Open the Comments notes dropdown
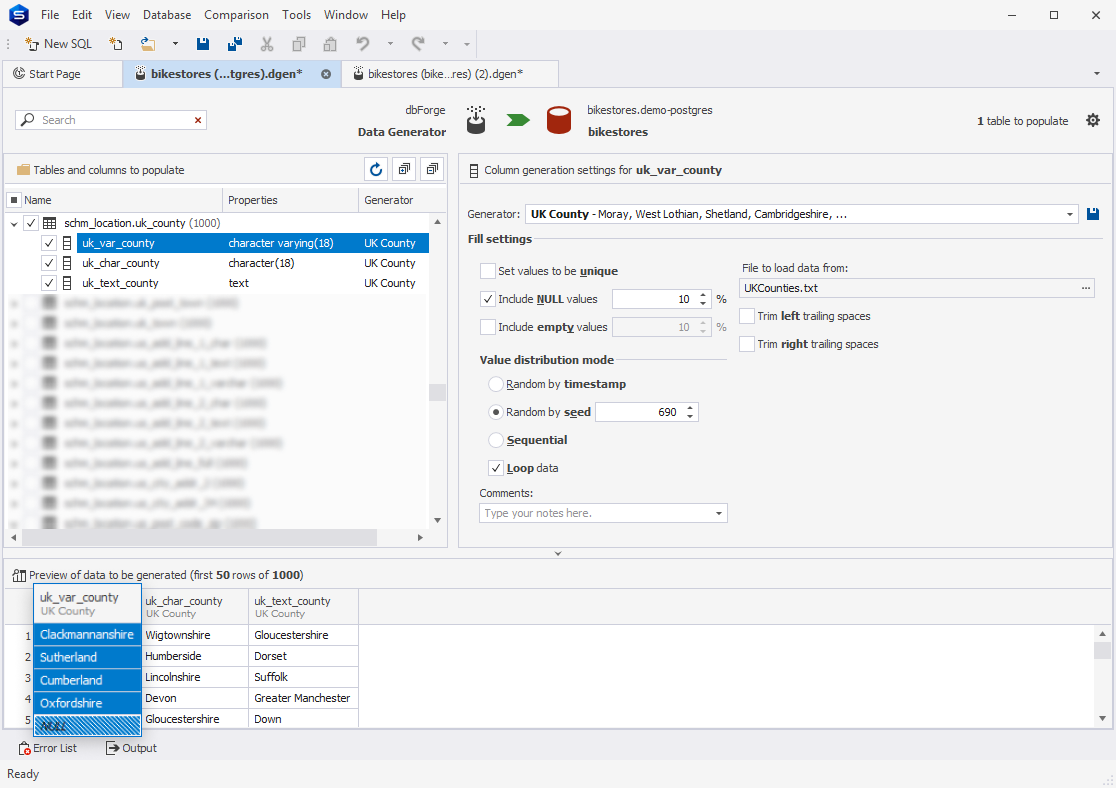 pyautogui.click(x=719, y=513)
